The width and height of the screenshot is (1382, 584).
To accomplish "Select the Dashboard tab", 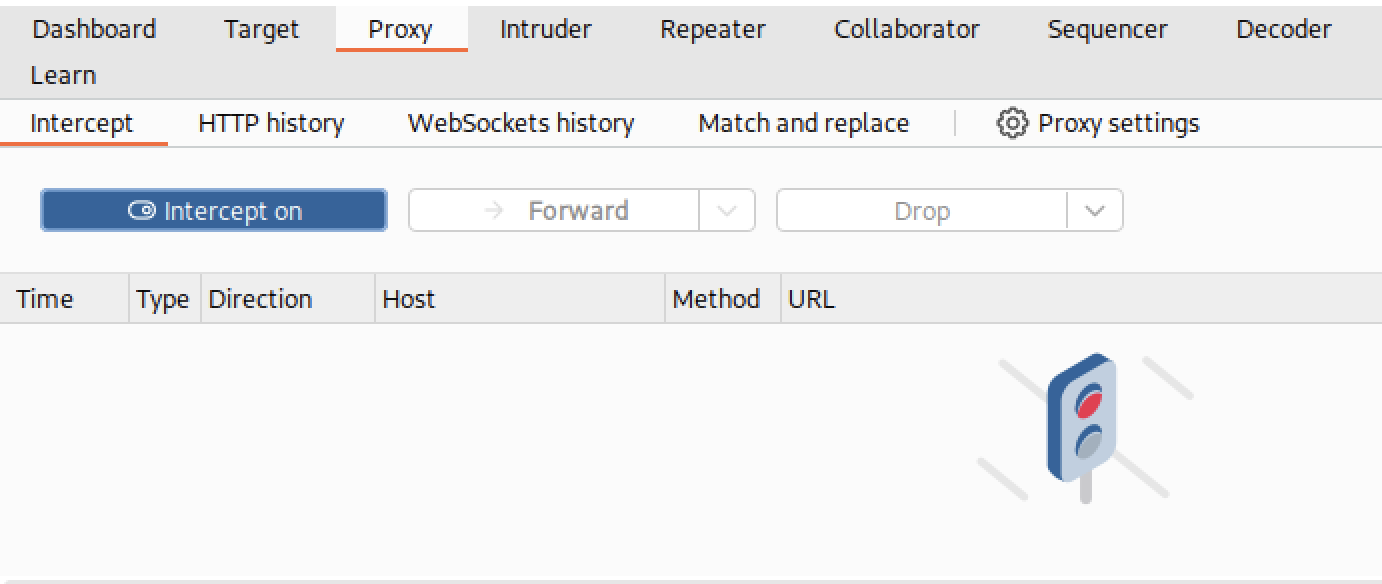I will (x=94, y=29).
